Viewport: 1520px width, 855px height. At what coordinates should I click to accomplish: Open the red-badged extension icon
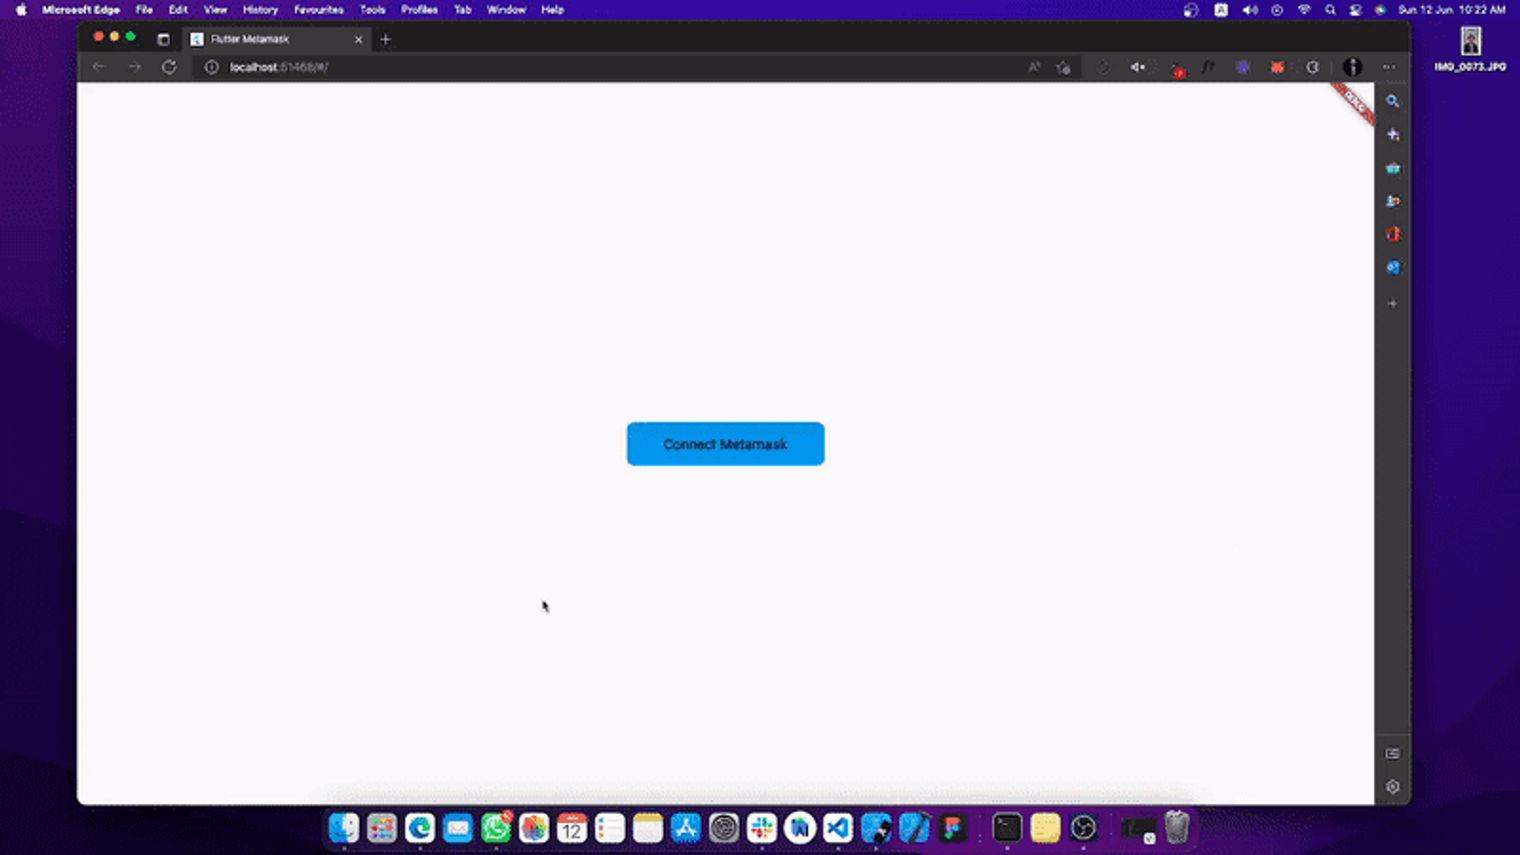(x=1176, y=68)
